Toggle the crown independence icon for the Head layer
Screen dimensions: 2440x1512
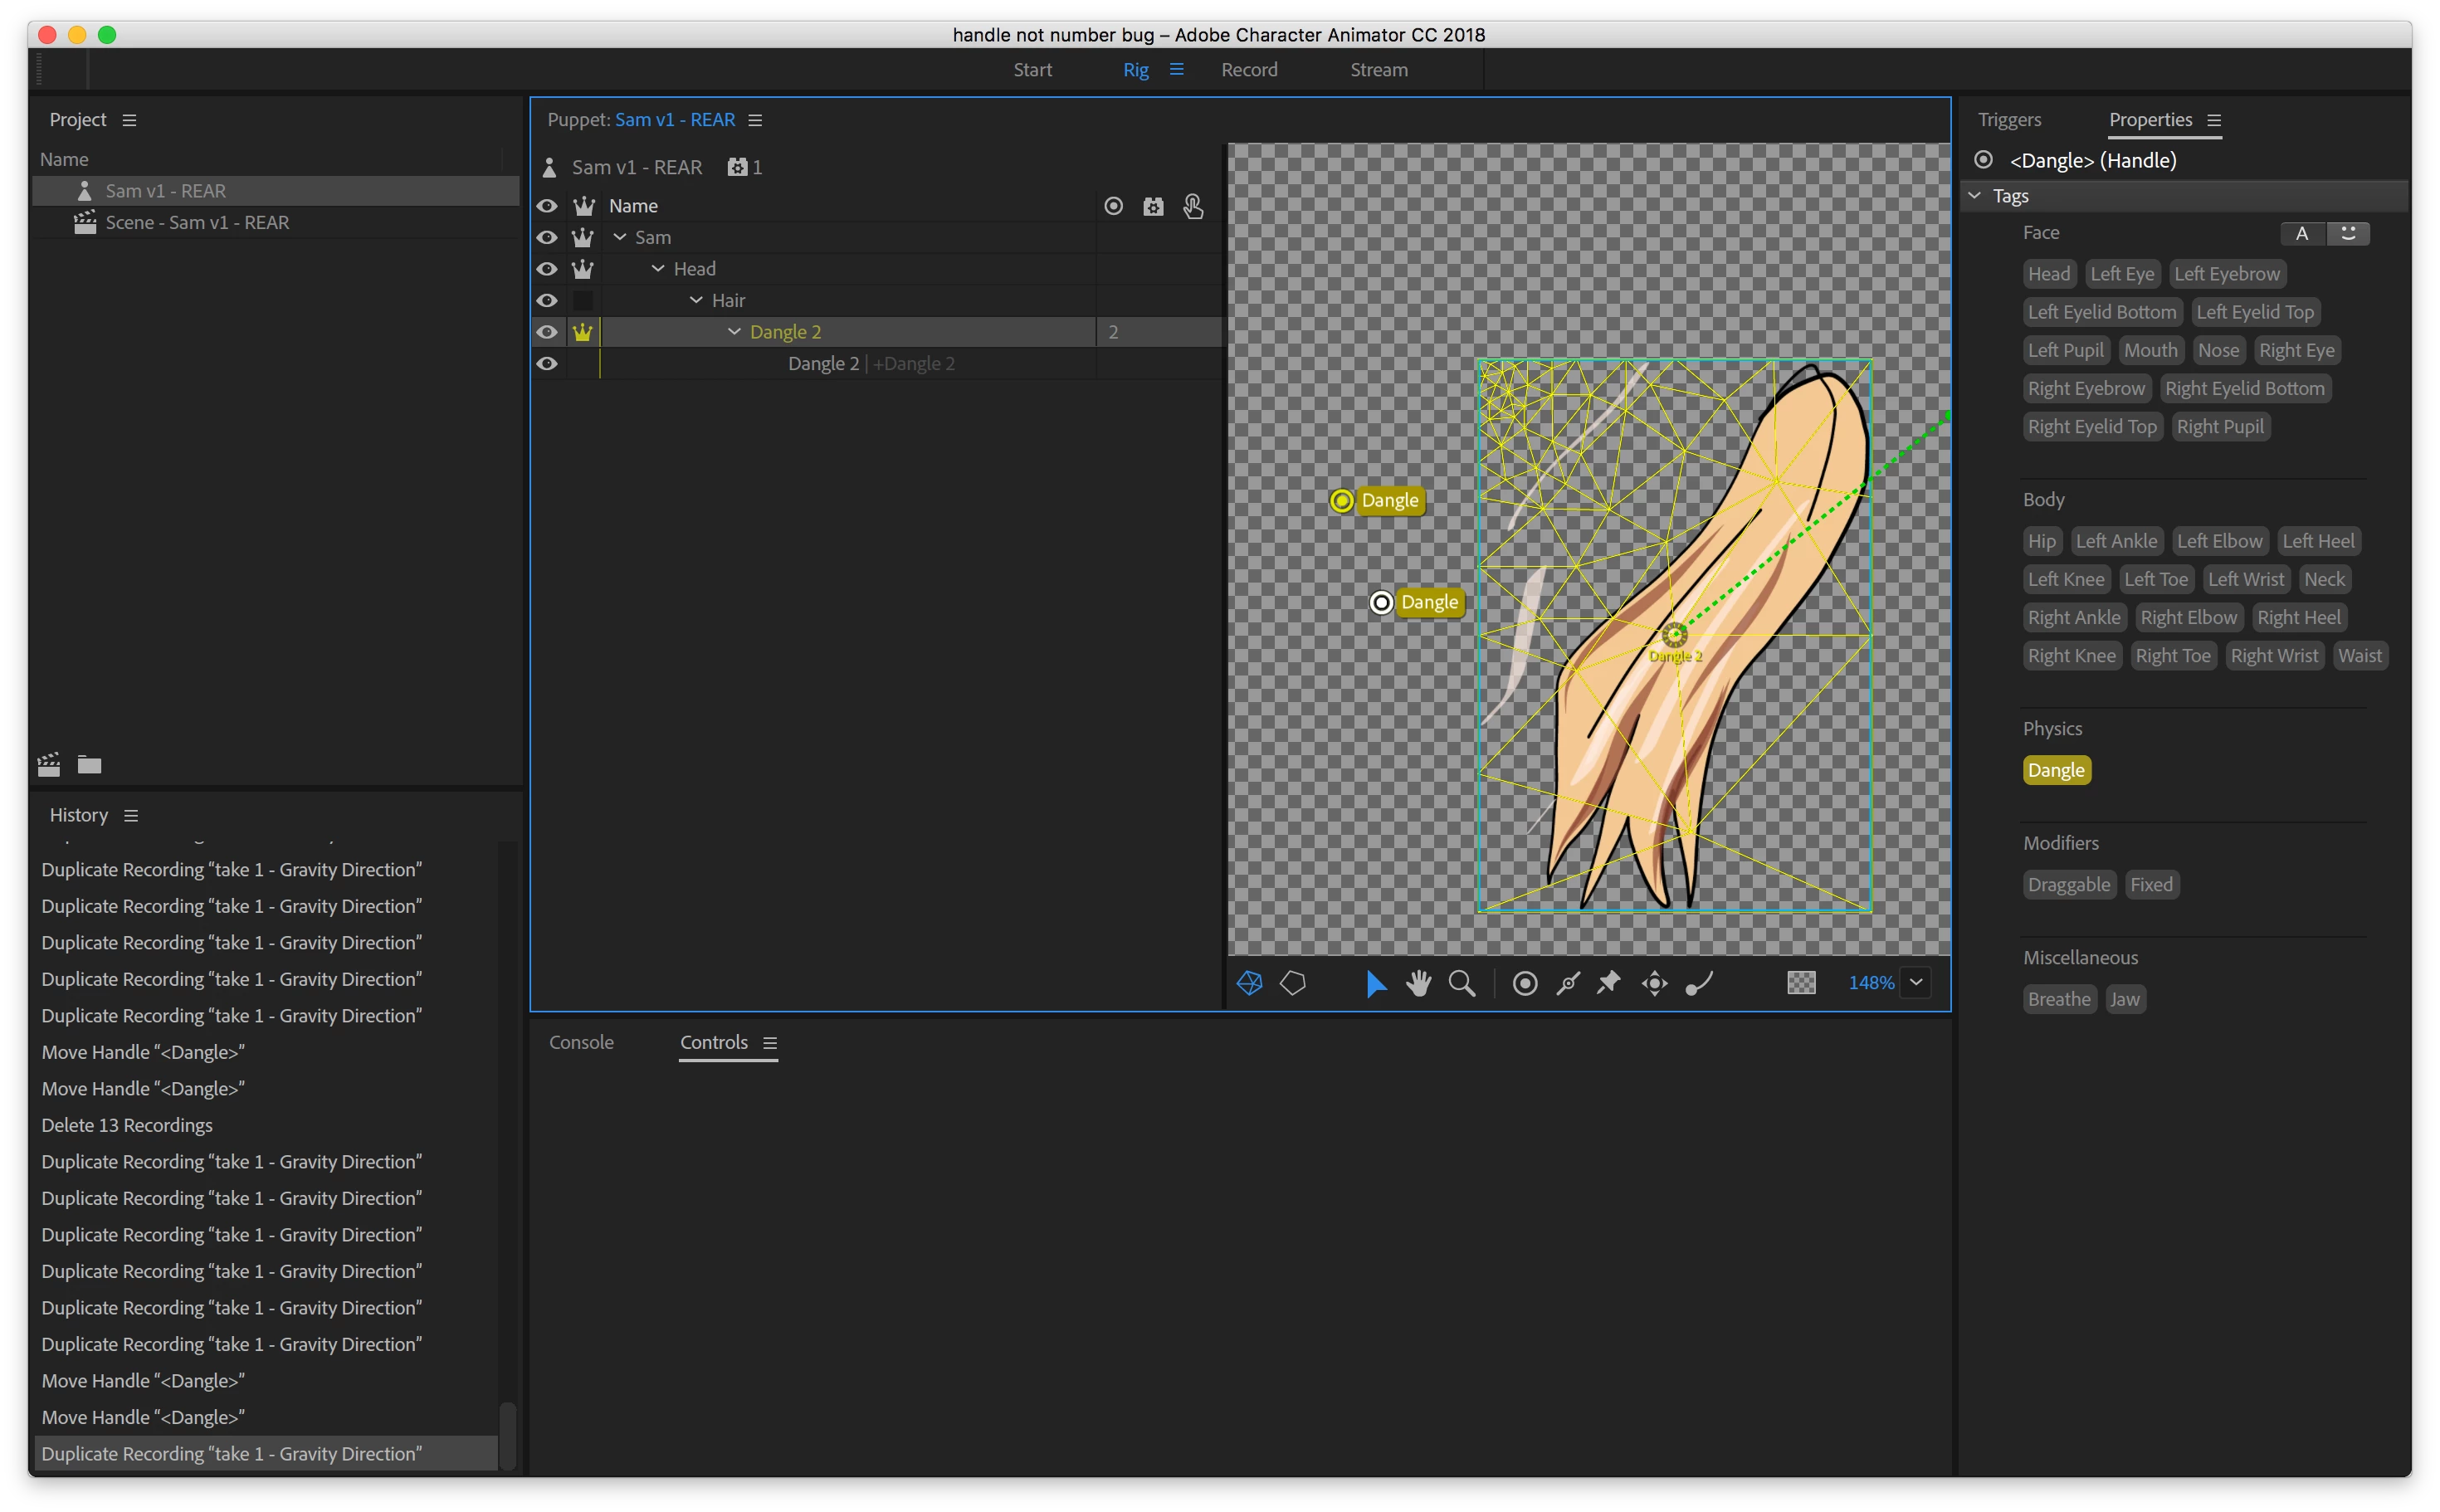click(583, 269)
